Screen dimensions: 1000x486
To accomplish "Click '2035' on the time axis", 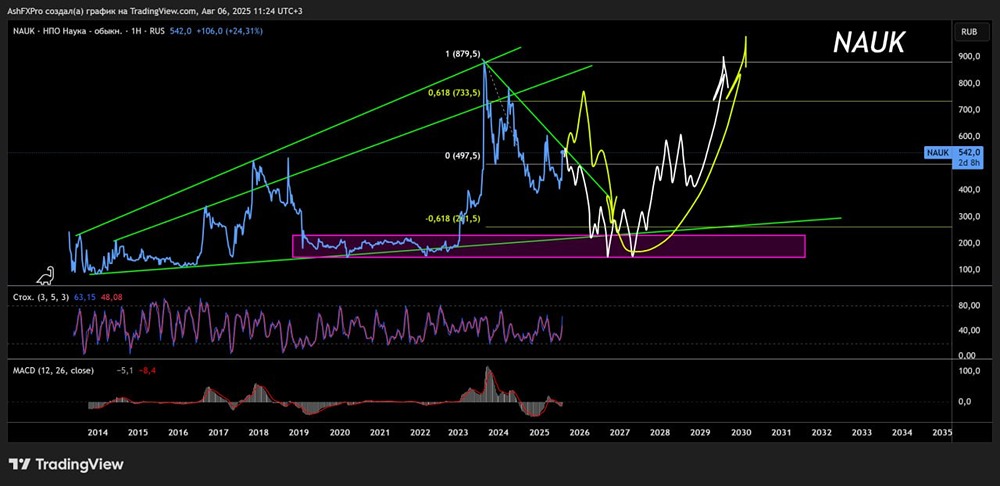I will (x=942, y=432).
